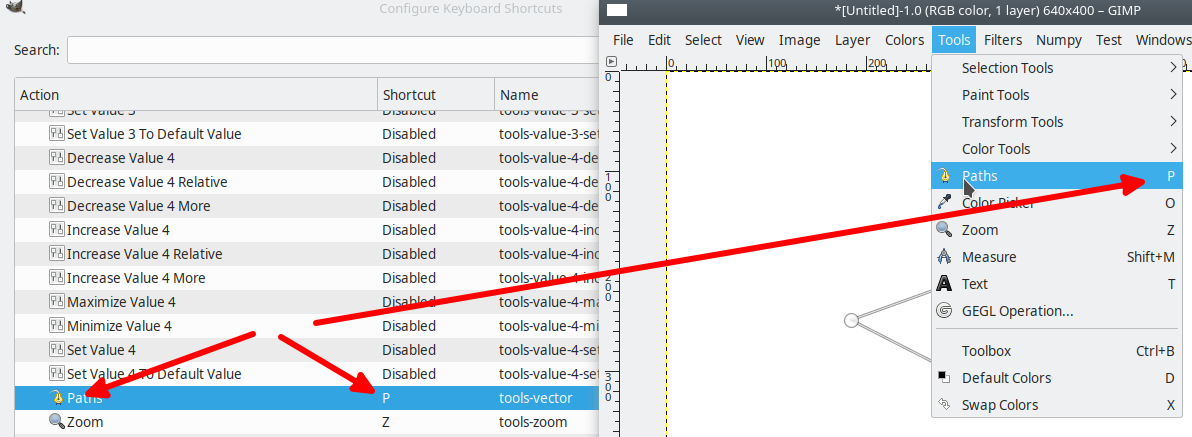The width and height of the screenshot is (1192, 437).
Task: Click the Zoom magnifier icon in Tools menu
Action: pos(943,230)
